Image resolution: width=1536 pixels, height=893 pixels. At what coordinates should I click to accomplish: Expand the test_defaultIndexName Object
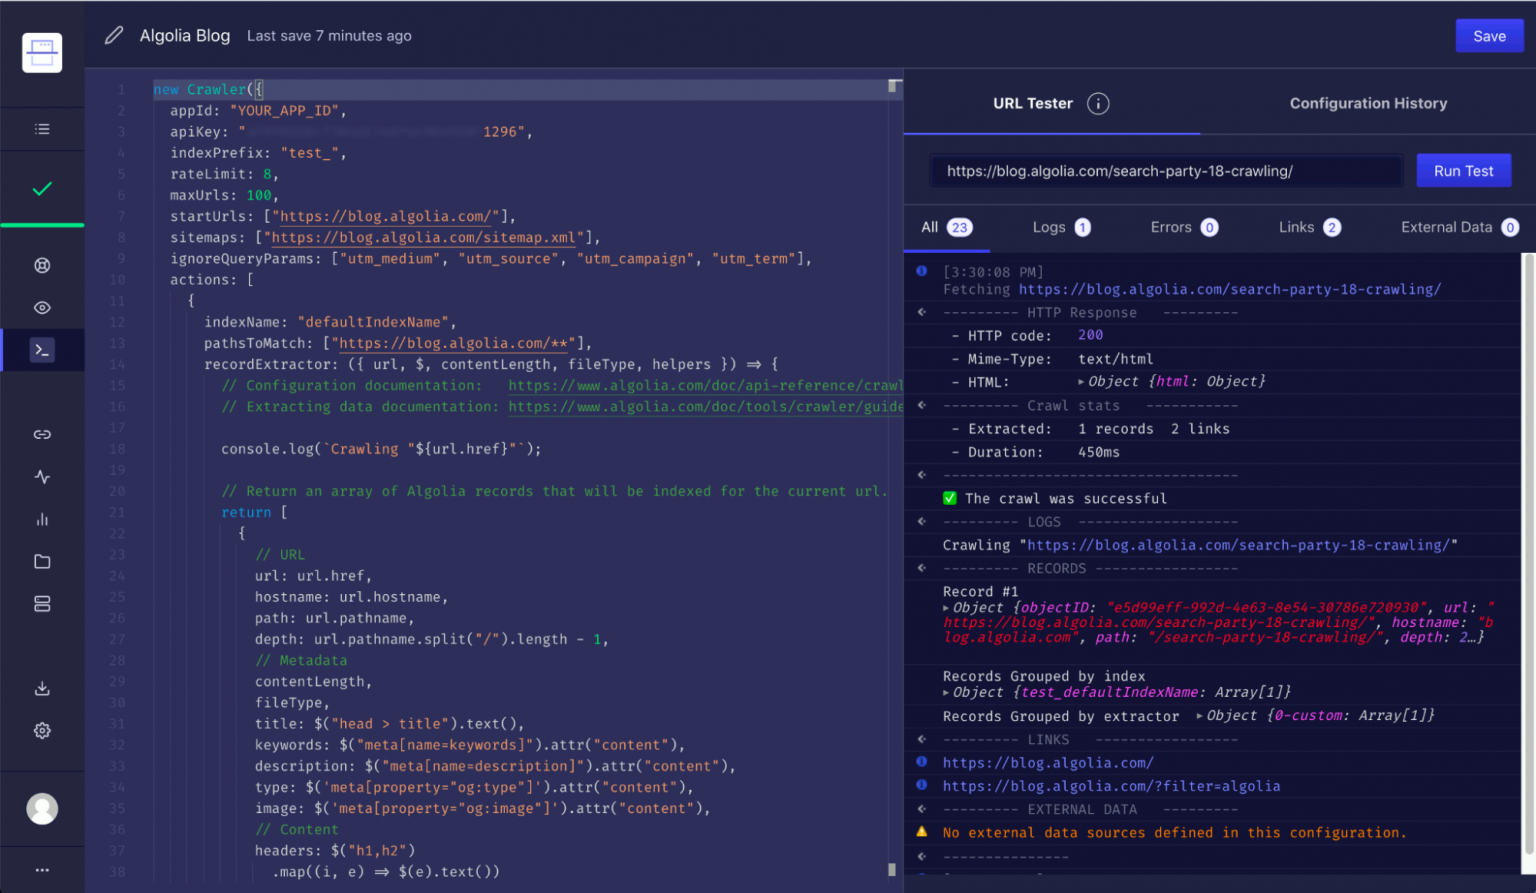click(946, 692)
